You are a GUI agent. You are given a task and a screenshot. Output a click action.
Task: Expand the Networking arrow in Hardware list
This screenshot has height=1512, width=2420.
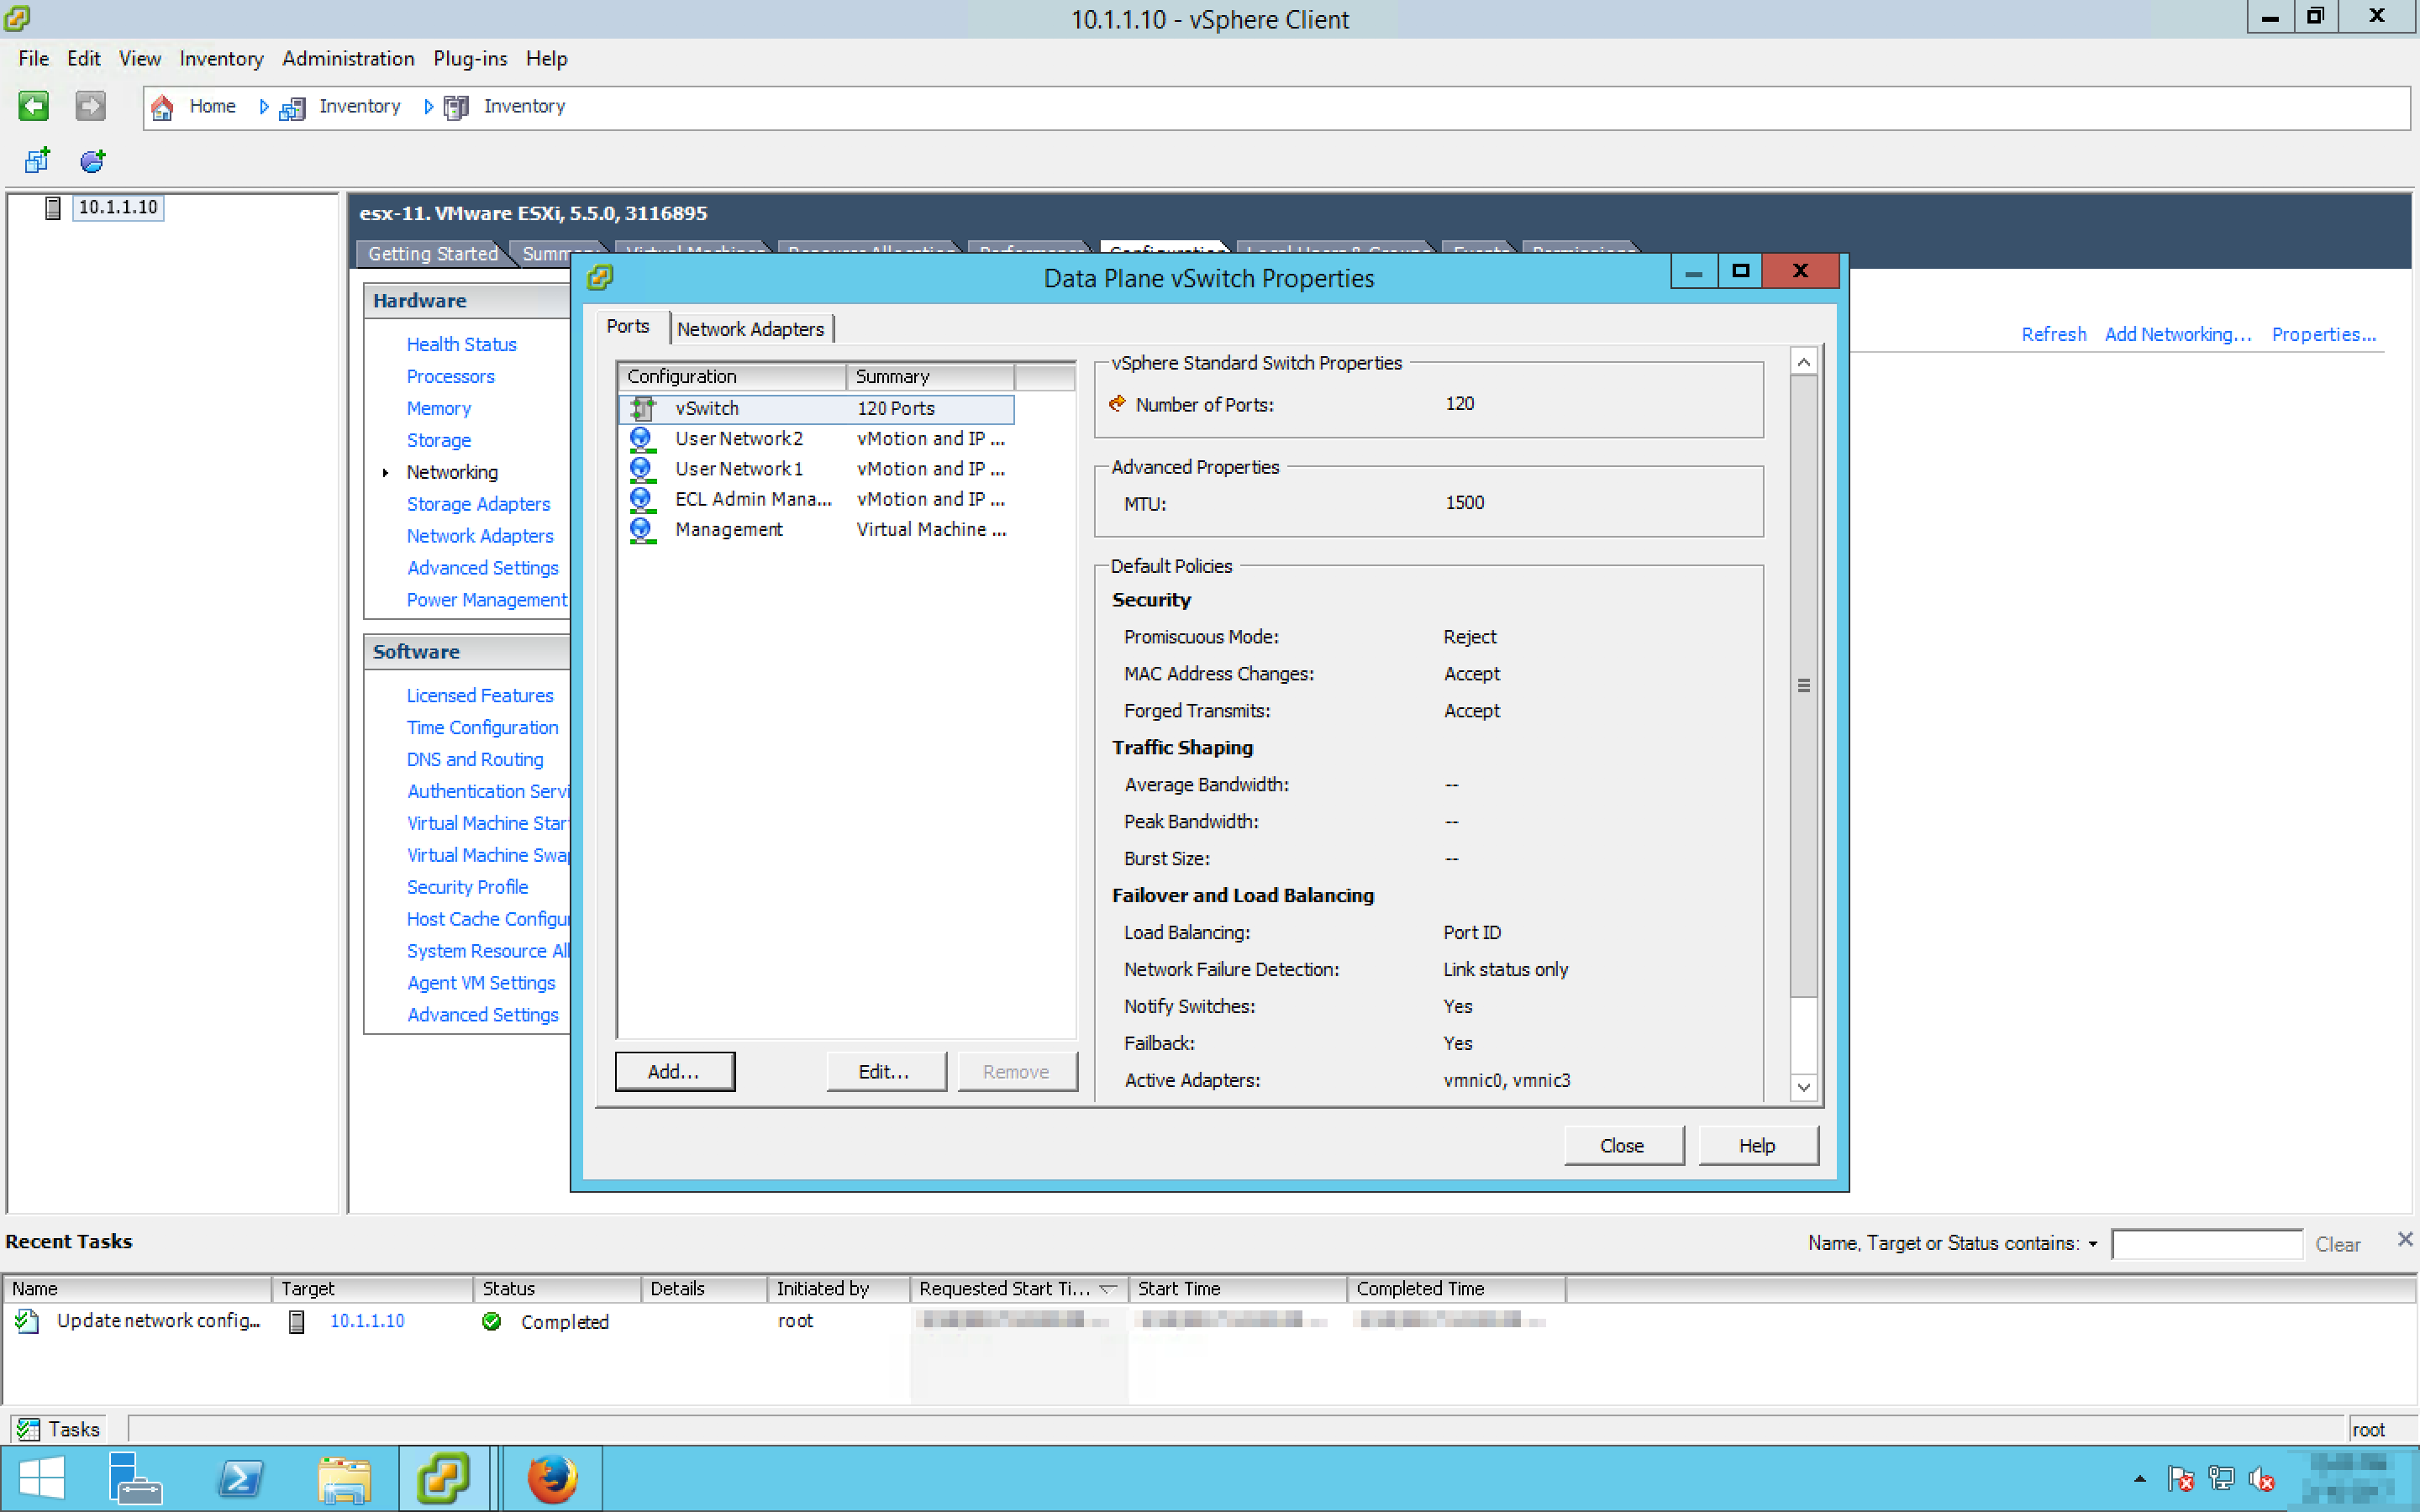(385, 472)
